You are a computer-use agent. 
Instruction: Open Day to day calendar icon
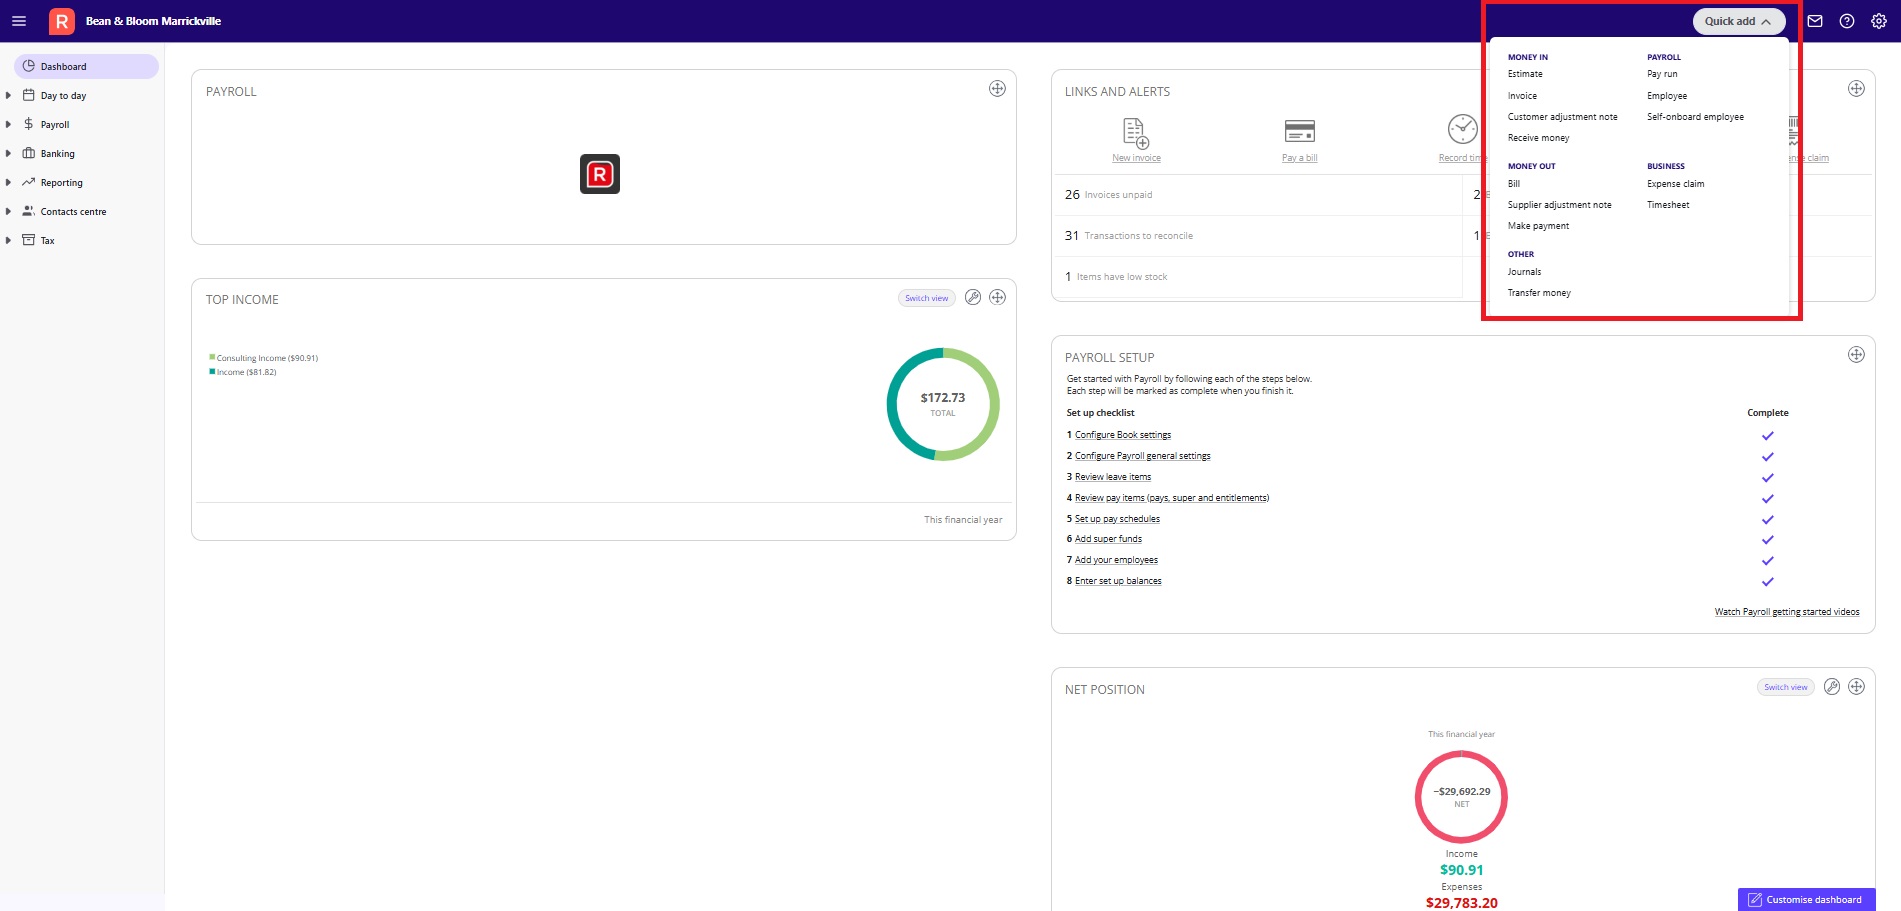pyautogui.click(x=29, y=96)
